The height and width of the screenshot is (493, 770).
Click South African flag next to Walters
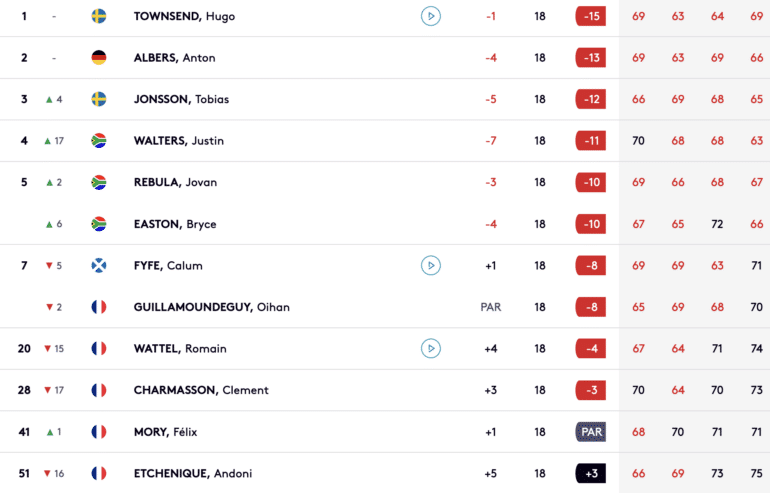[99, 141]
